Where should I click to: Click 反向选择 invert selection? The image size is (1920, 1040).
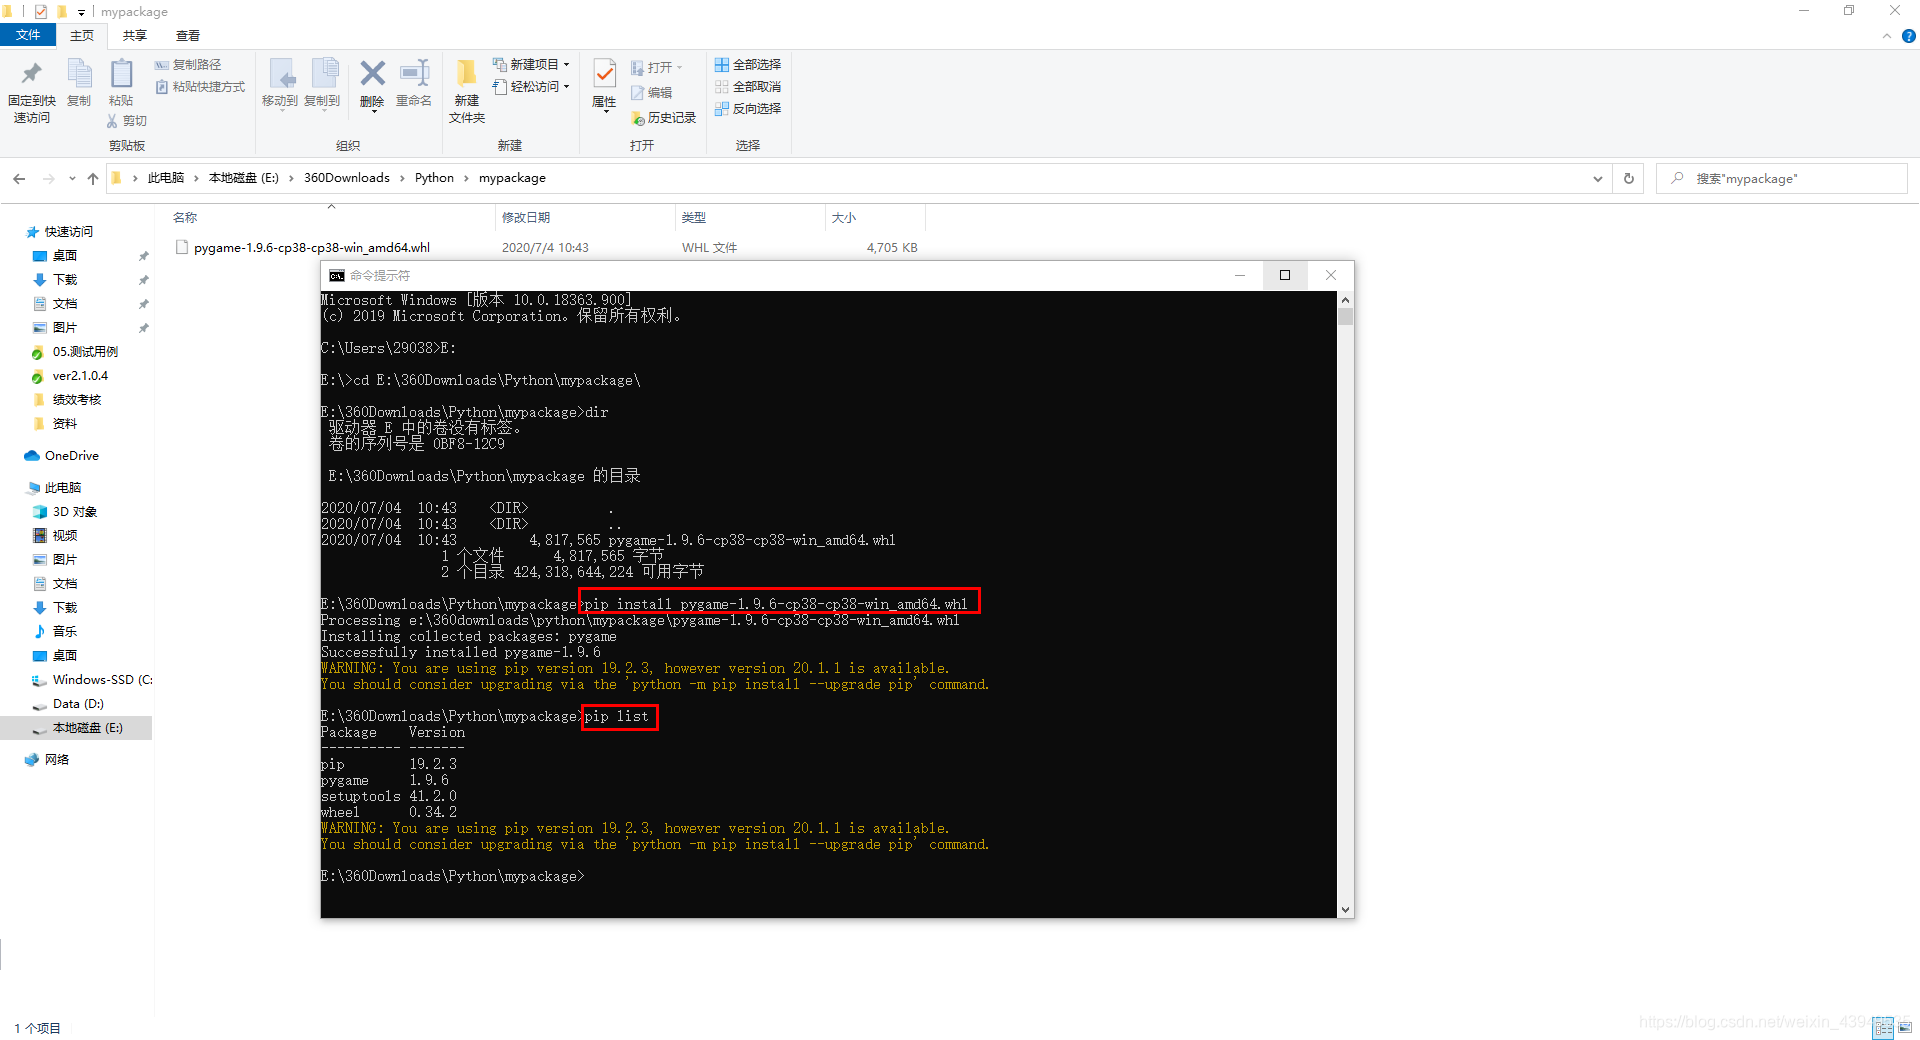click(748, 109)
